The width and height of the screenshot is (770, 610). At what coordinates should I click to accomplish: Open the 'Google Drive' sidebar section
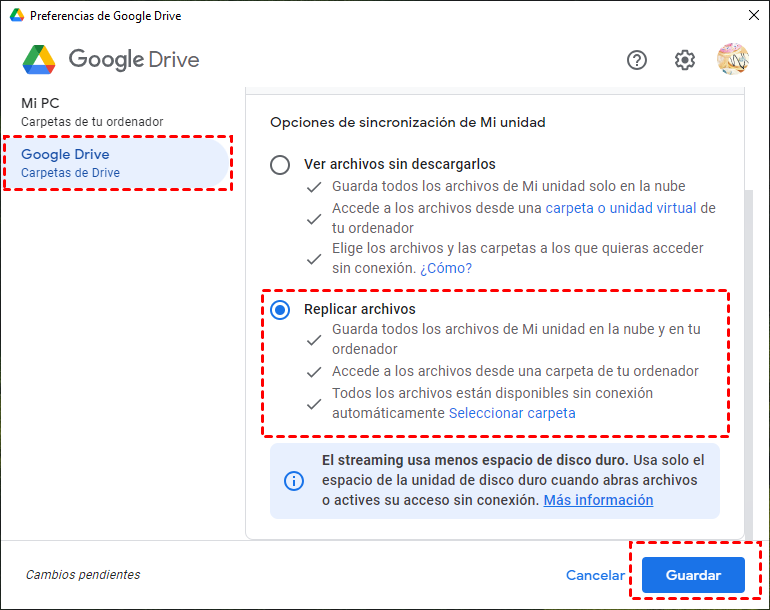tap(117, 163)
